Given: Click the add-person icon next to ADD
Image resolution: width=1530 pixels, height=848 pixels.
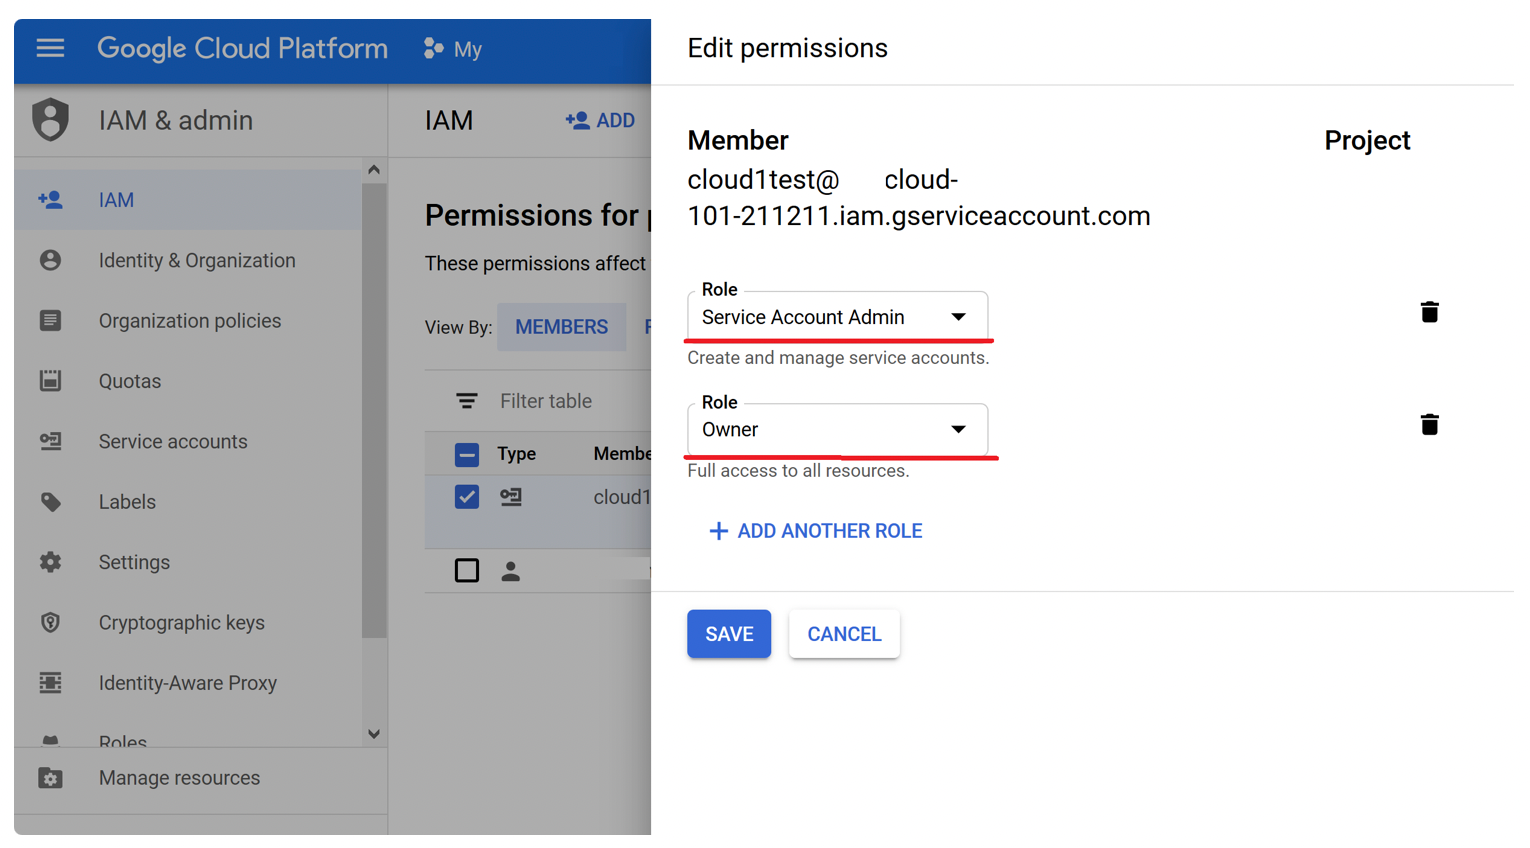Looking at the screenshot, I should coord(577,120).
